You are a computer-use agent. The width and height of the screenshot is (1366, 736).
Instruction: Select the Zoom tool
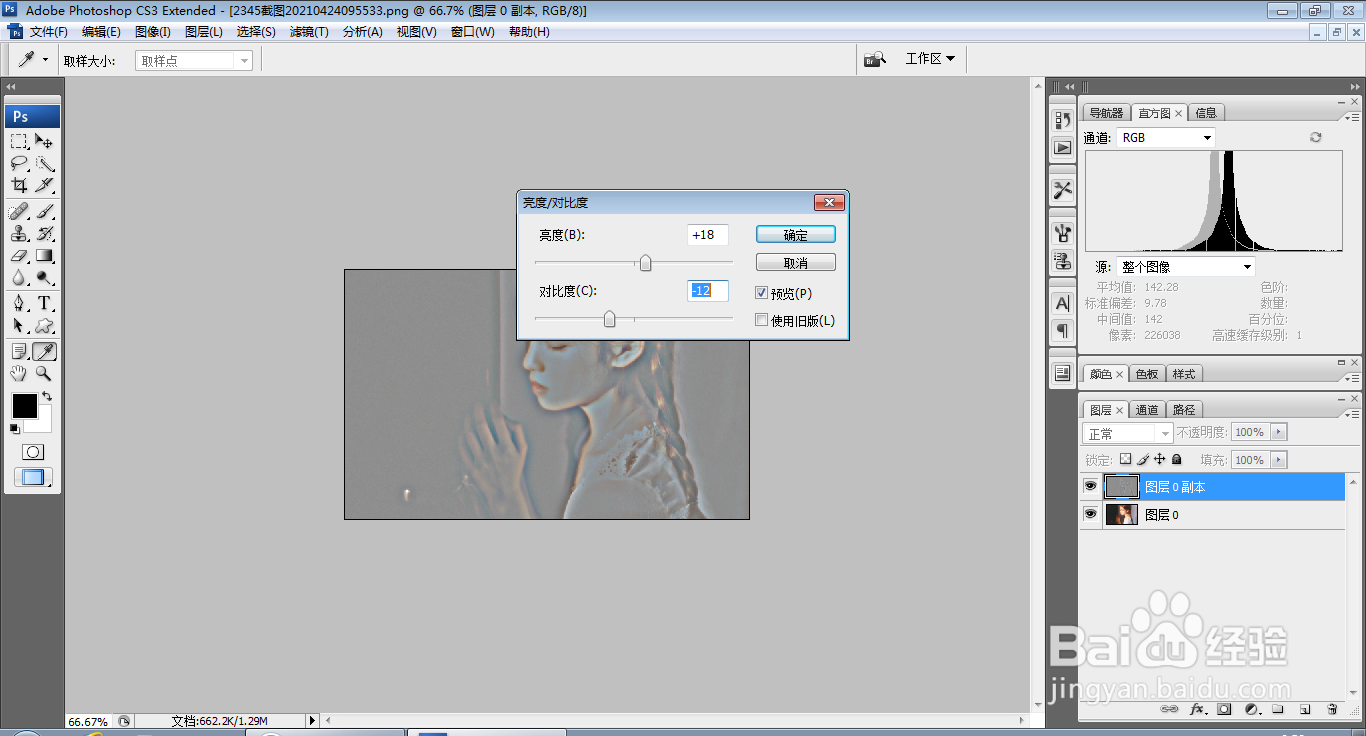[x=44, y=373]
